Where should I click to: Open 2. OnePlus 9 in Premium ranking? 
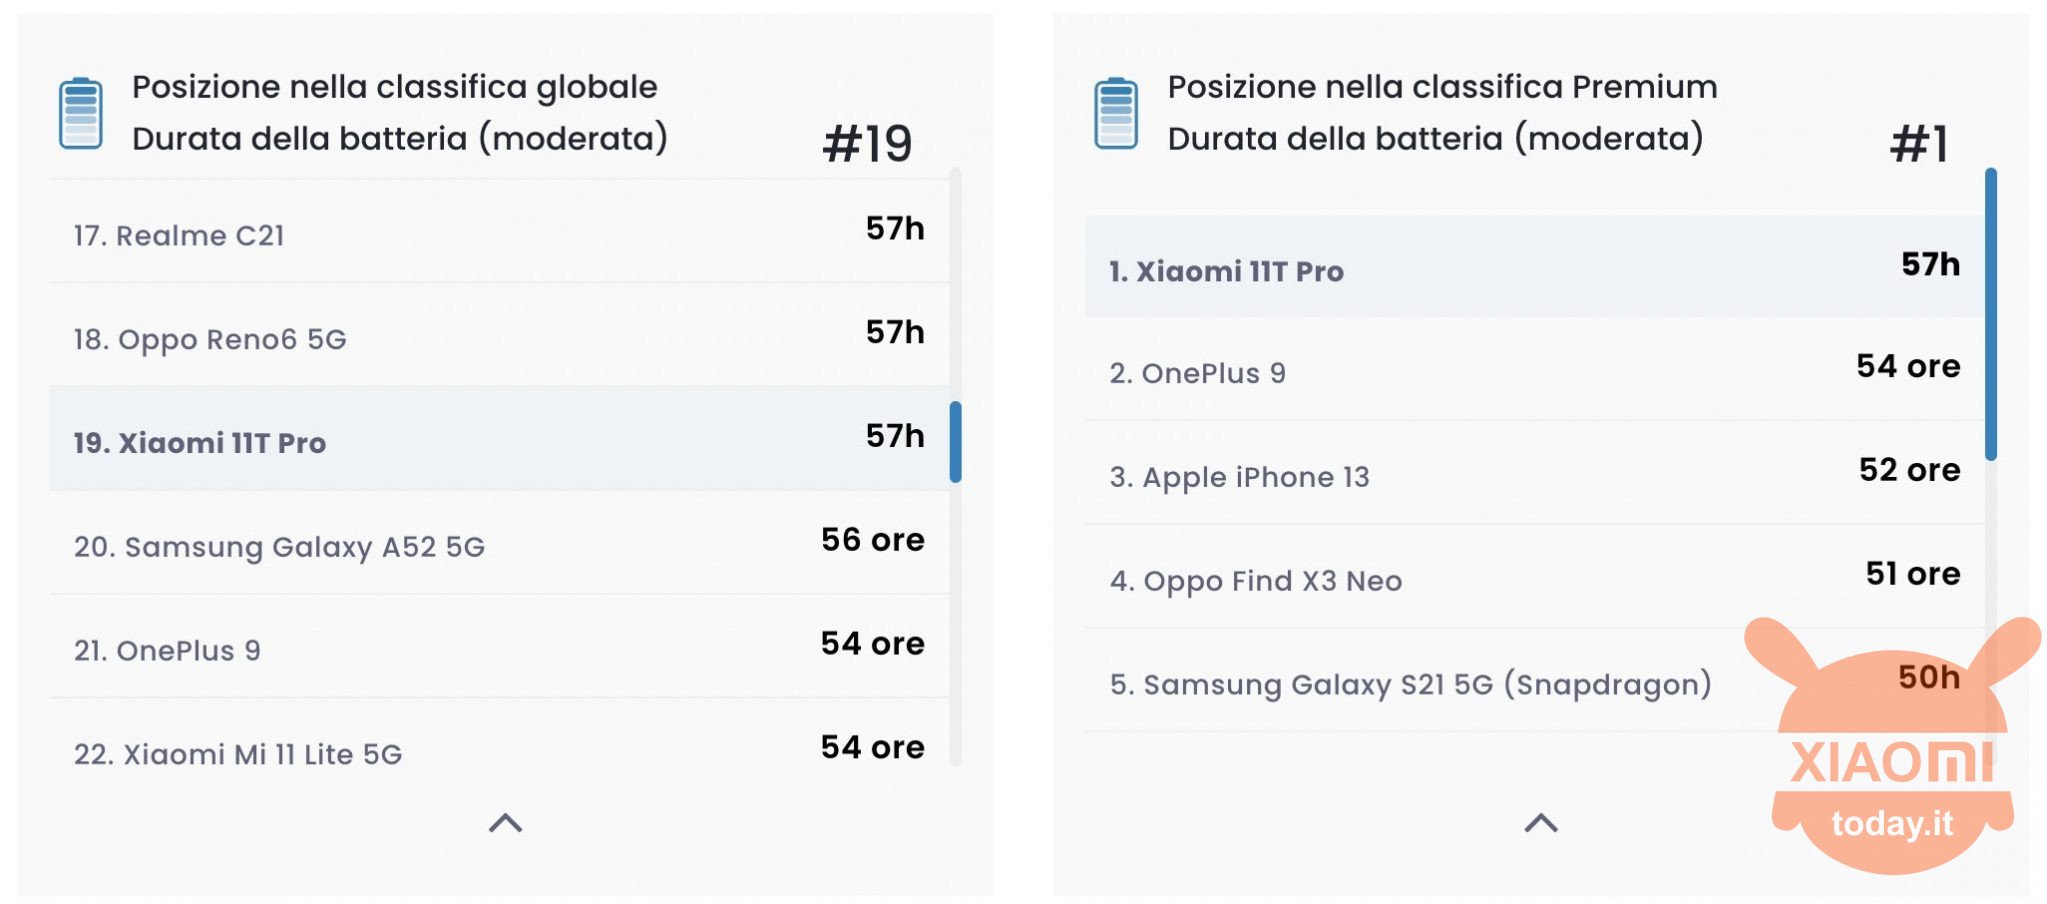pos(1534,370)
